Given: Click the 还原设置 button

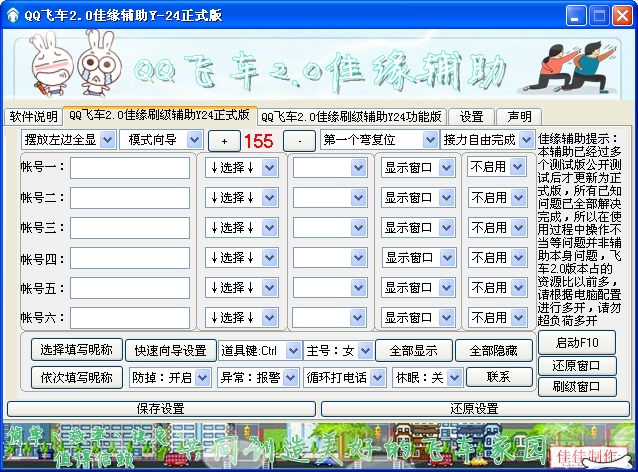Looking at the screenshot, I should [x=475, y=409].
